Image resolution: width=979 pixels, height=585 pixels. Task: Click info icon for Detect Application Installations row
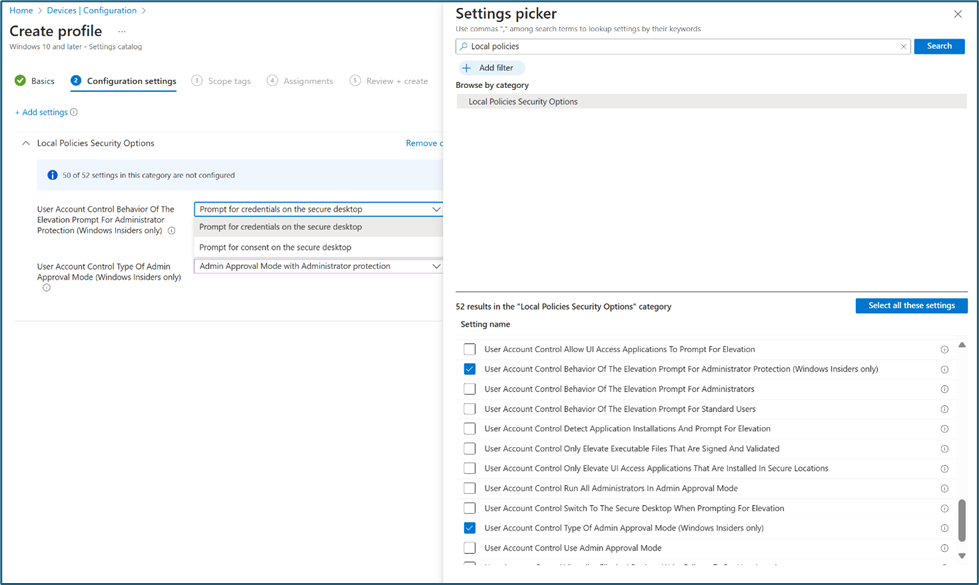(944, 429)
